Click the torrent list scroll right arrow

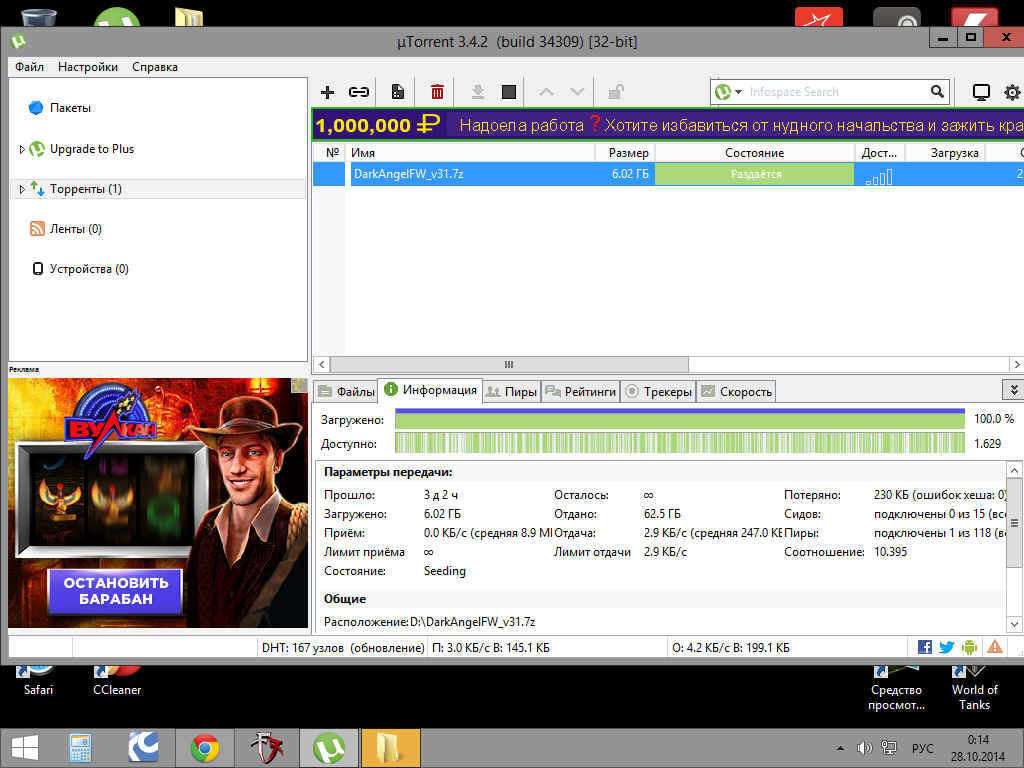[x=1016, y=364]
